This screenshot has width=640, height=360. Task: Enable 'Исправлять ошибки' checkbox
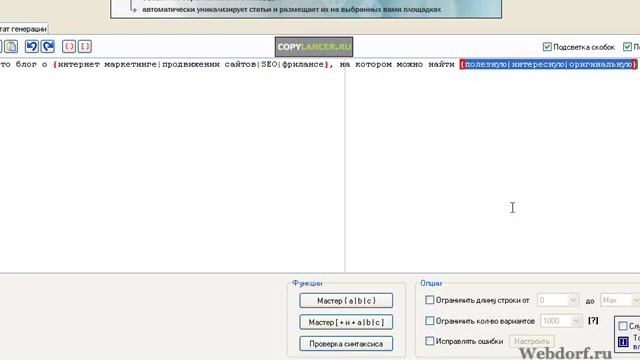(x=429, y=341)
